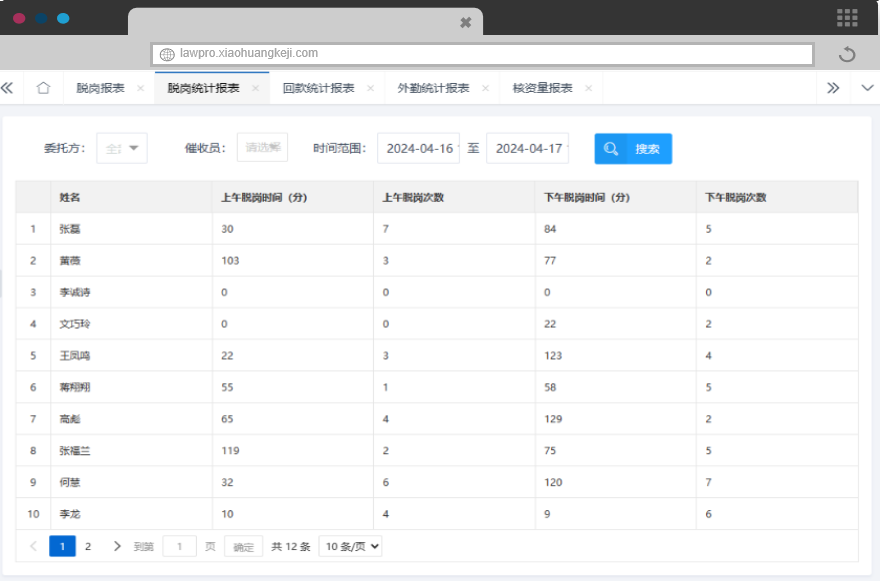Viewport: 880px width, 581px height.
Task: Open the 外勤统计报表 tab
Action: tap(433, 88)
